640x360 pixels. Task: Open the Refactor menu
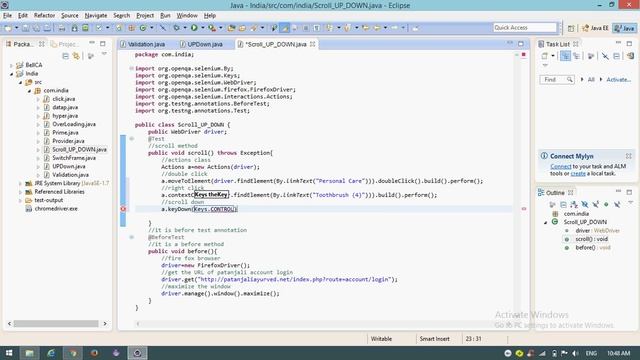44,16
